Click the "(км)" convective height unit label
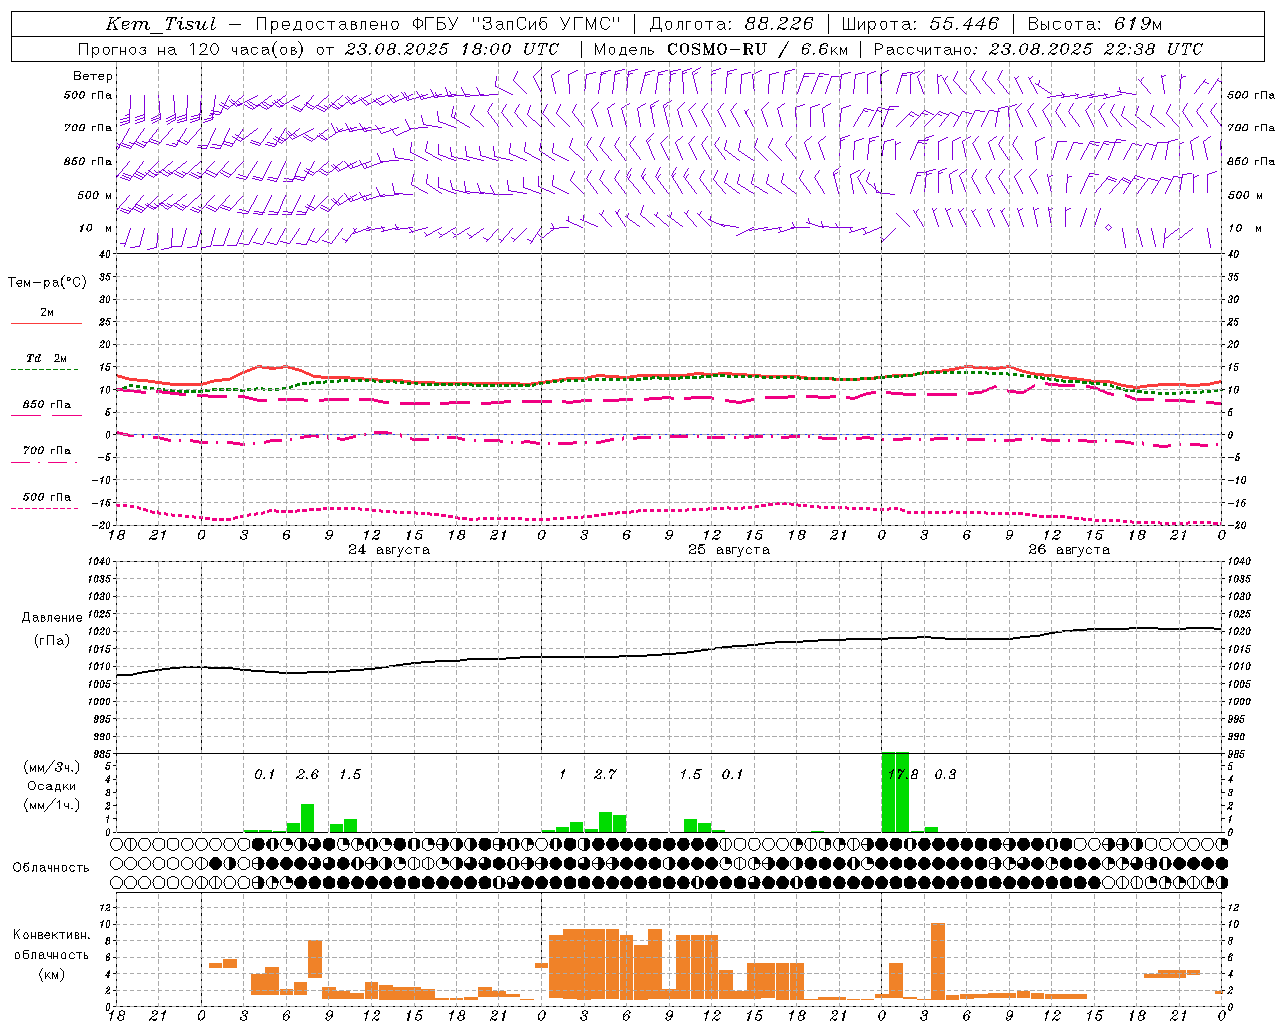 click(52, 974)
